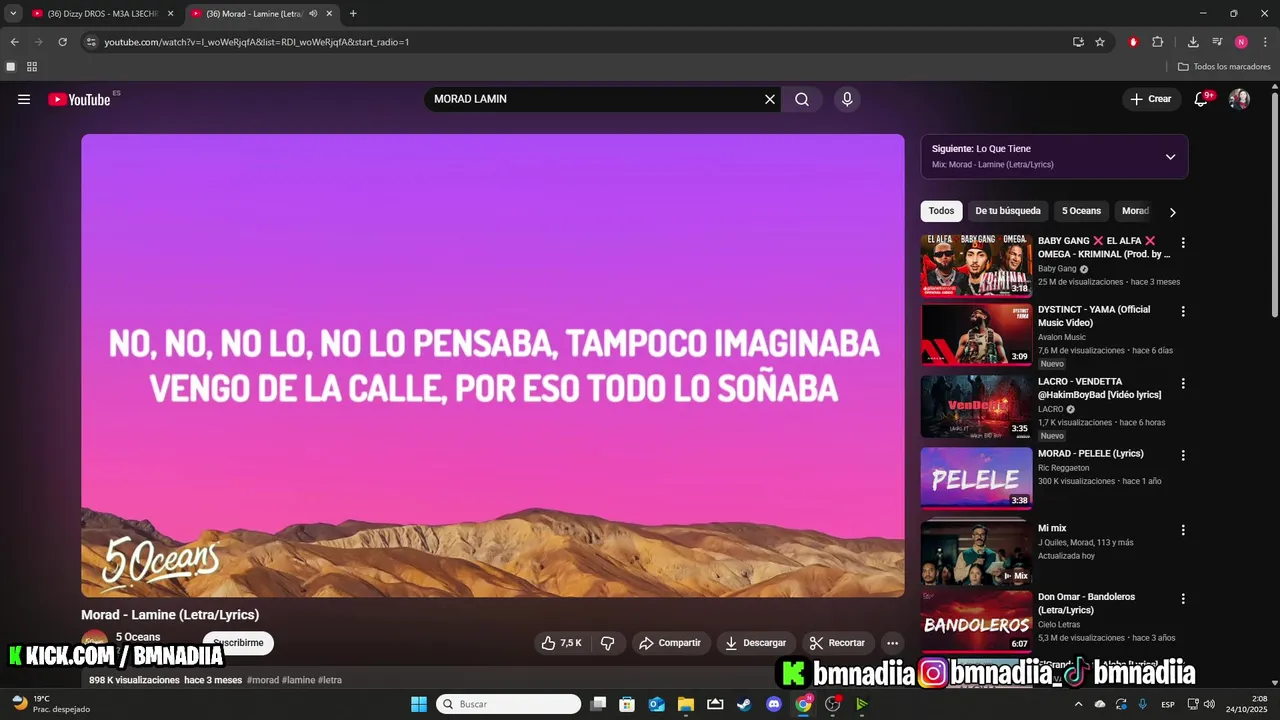Open the LACRO VENDETTA thumbnail

click(976, 406)
